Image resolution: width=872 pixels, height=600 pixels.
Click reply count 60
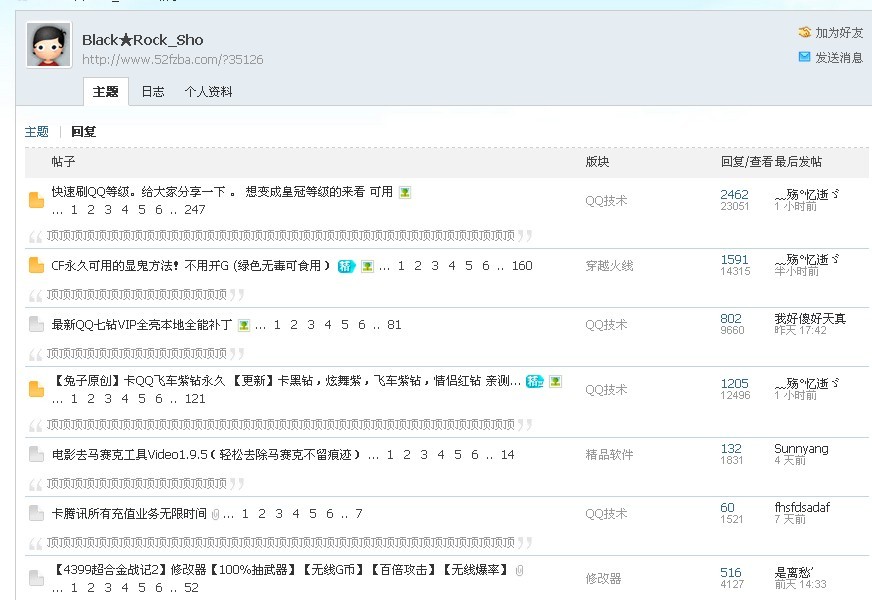[x=727, y=508]
